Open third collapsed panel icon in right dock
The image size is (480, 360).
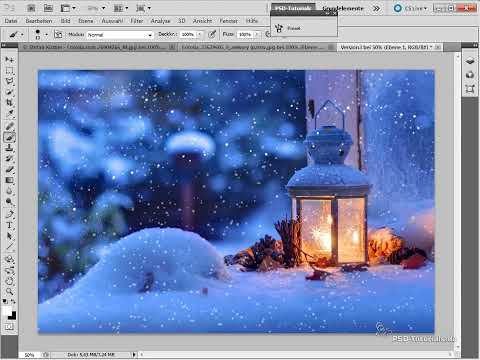point(470,89)
